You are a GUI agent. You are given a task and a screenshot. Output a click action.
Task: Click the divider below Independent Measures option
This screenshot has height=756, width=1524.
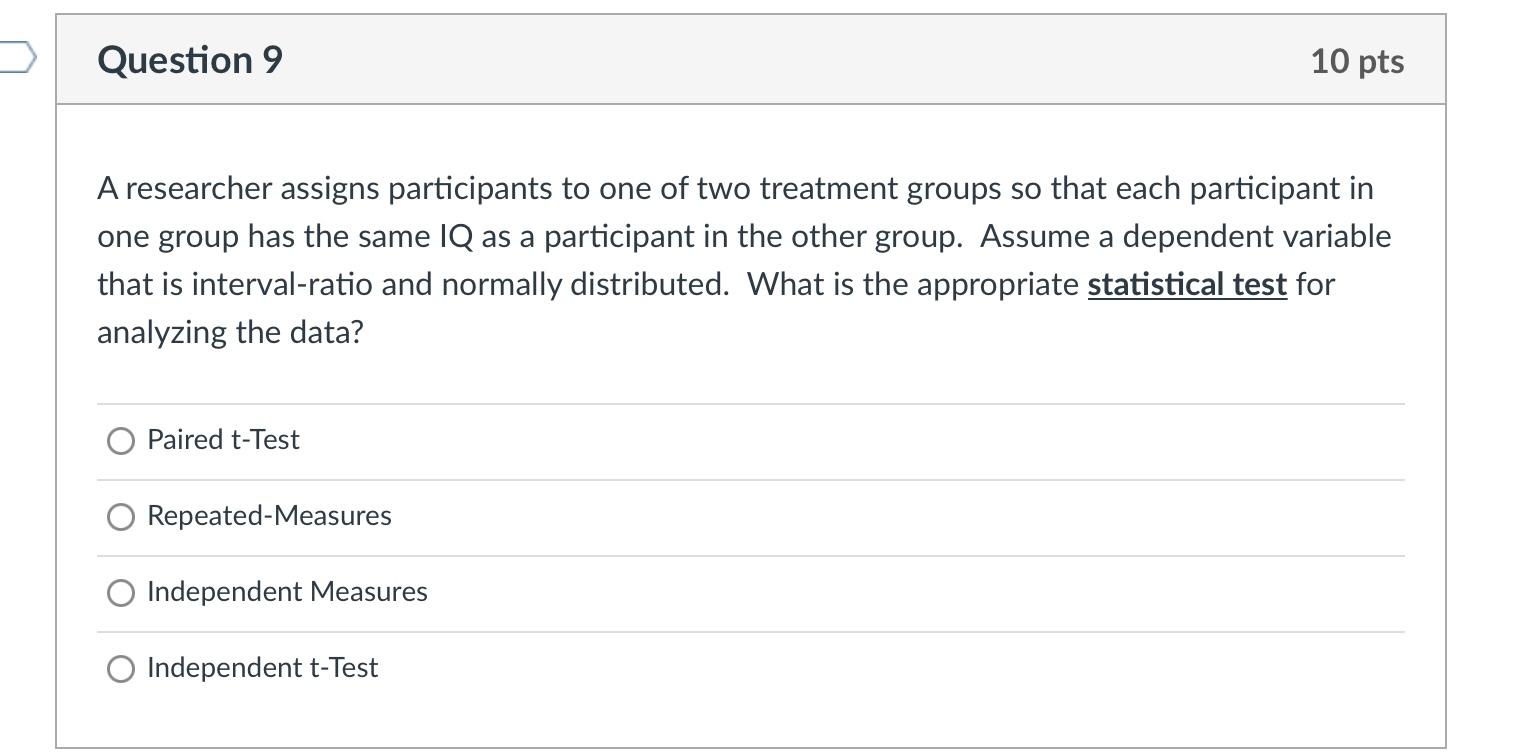pos(750,630)
